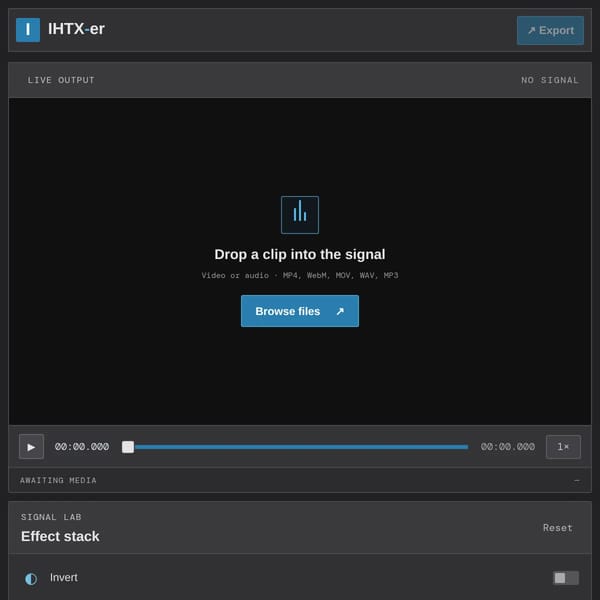The width and height of the screenshot is (600, 600).
Task: Click the Export button
Action: pyautogui.click(x=550, y=30)
